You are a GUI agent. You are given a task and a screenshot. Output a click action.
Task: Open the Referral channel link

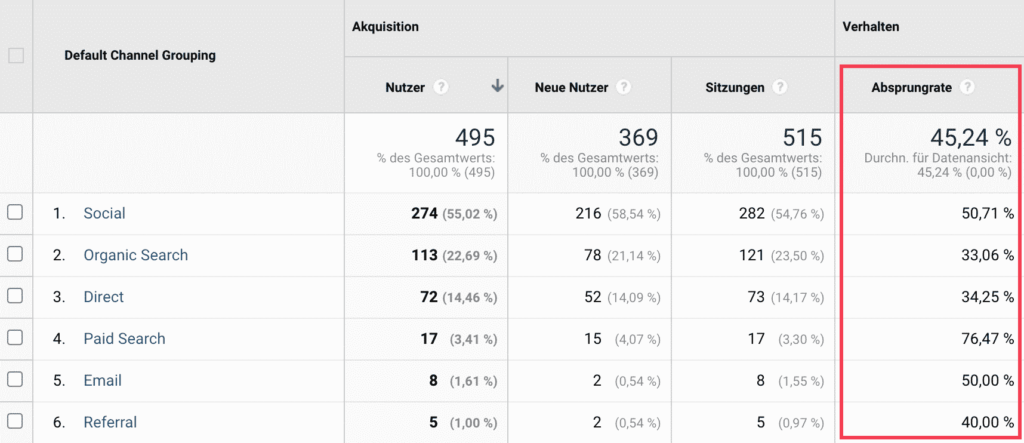point(110,422)
